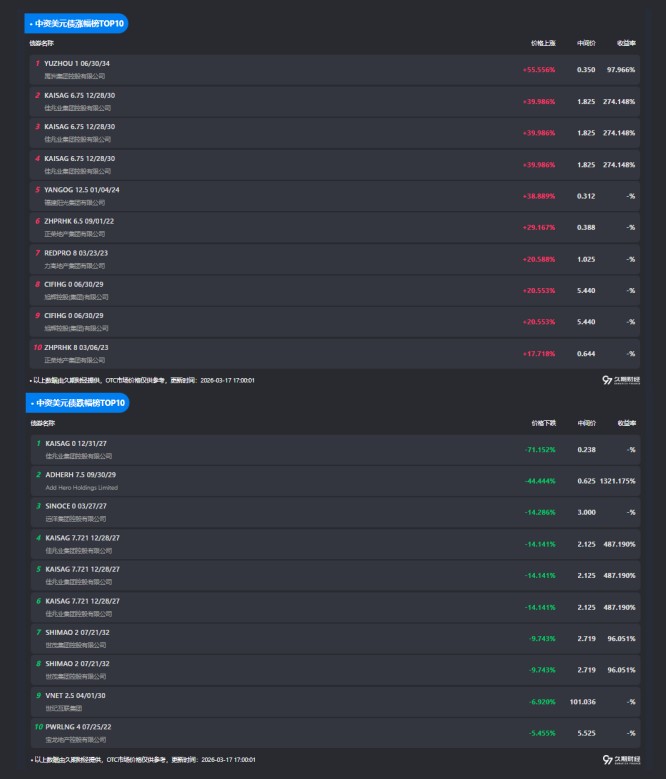
Task: Click the ZHPRHK 8 03/06/23 bond
Action: pyautogui.click(x=77, y=348)
